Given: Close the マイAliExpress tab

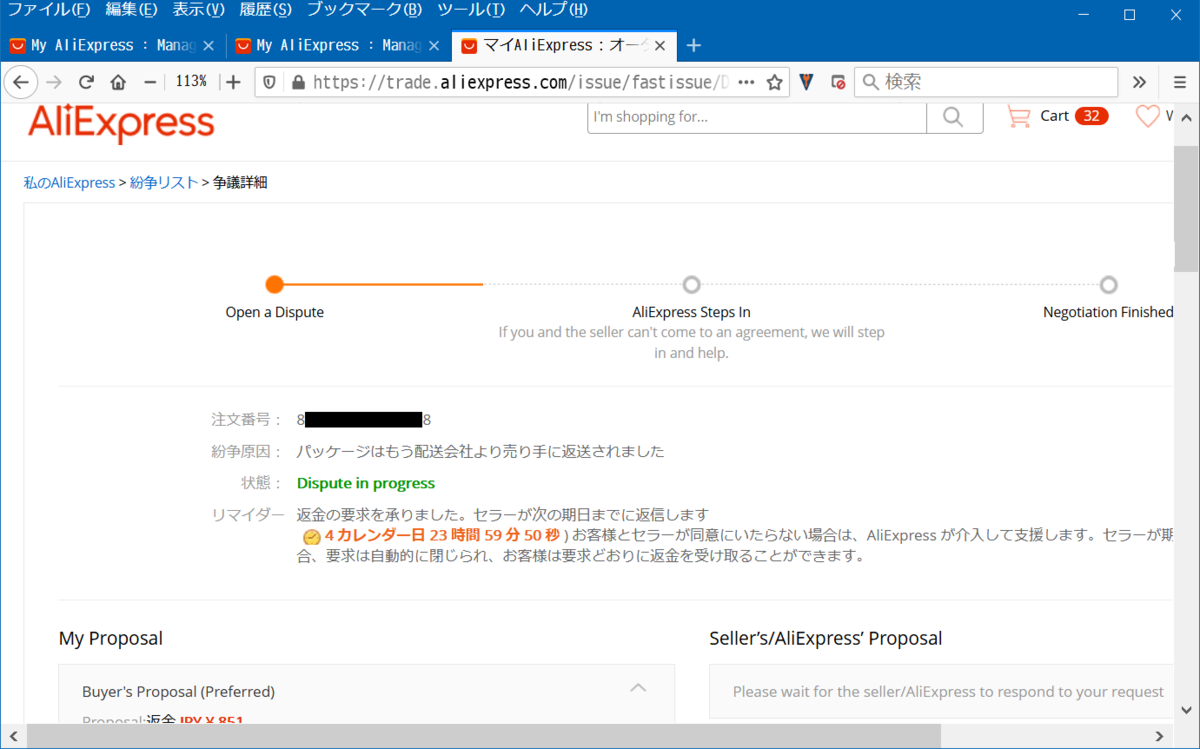Looking at the screenshot, I should (x=660, y=45).
